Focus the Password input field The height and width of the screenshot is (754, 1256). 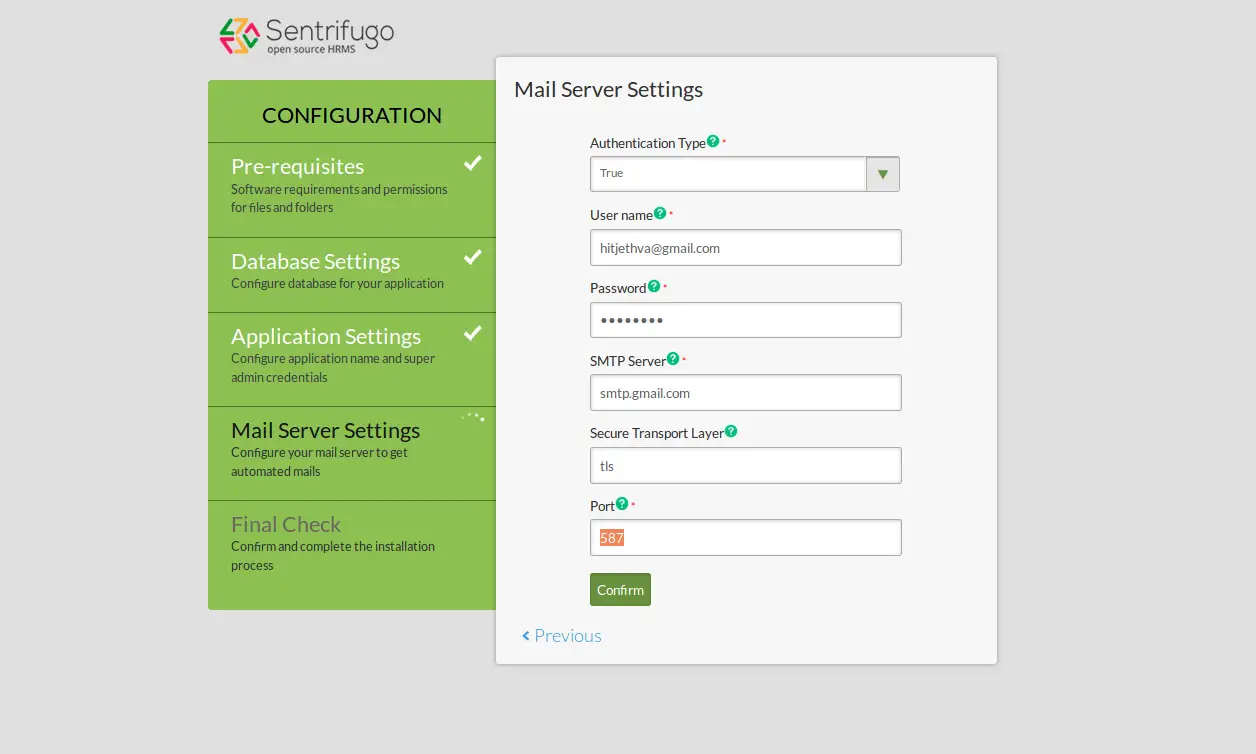pyautogui.click(x=746, y=320)
